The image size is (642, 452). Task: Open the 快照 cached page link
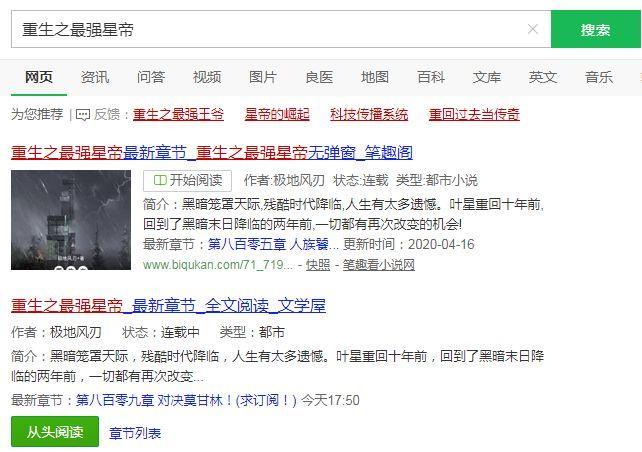pyautogui.click(x=318, y=265)
